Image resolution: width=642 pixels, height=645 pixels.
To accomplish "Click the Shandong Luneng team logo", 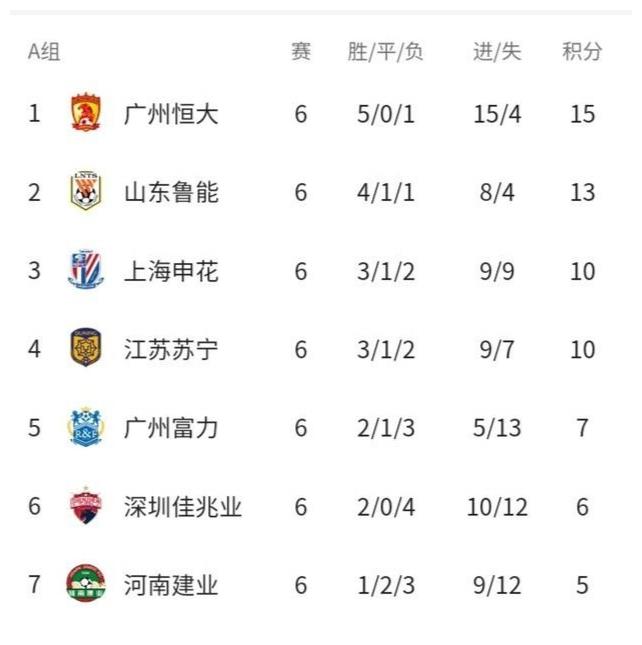I will point(86,190).
